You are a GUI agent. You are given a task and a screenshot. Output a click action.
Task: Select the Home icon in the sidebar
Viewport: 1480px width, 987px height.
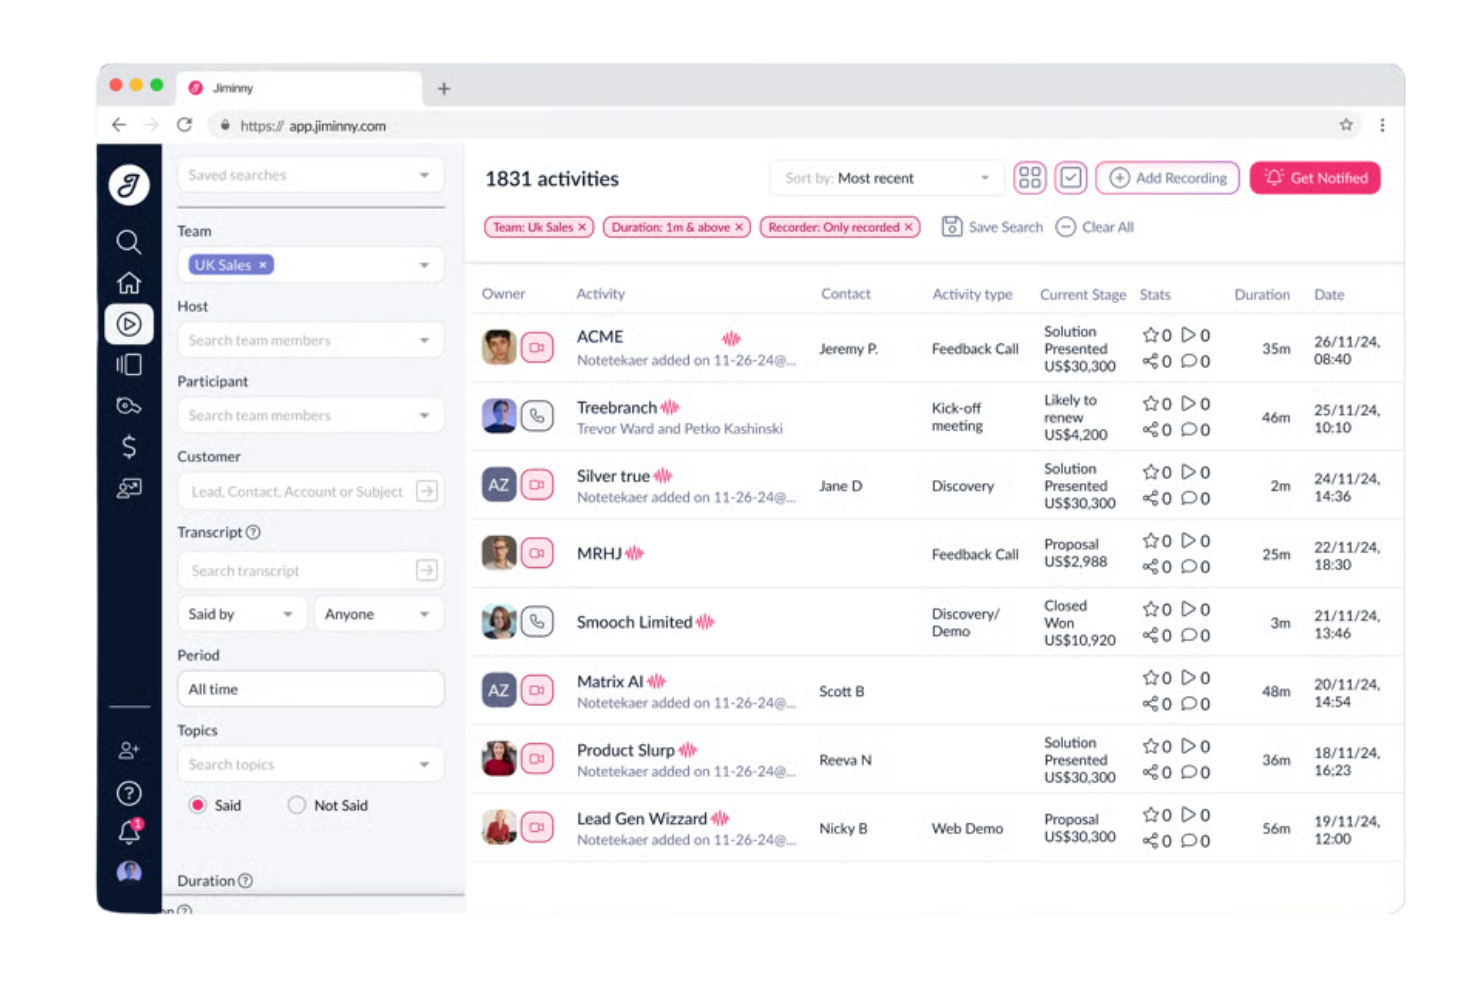point(128,283)
